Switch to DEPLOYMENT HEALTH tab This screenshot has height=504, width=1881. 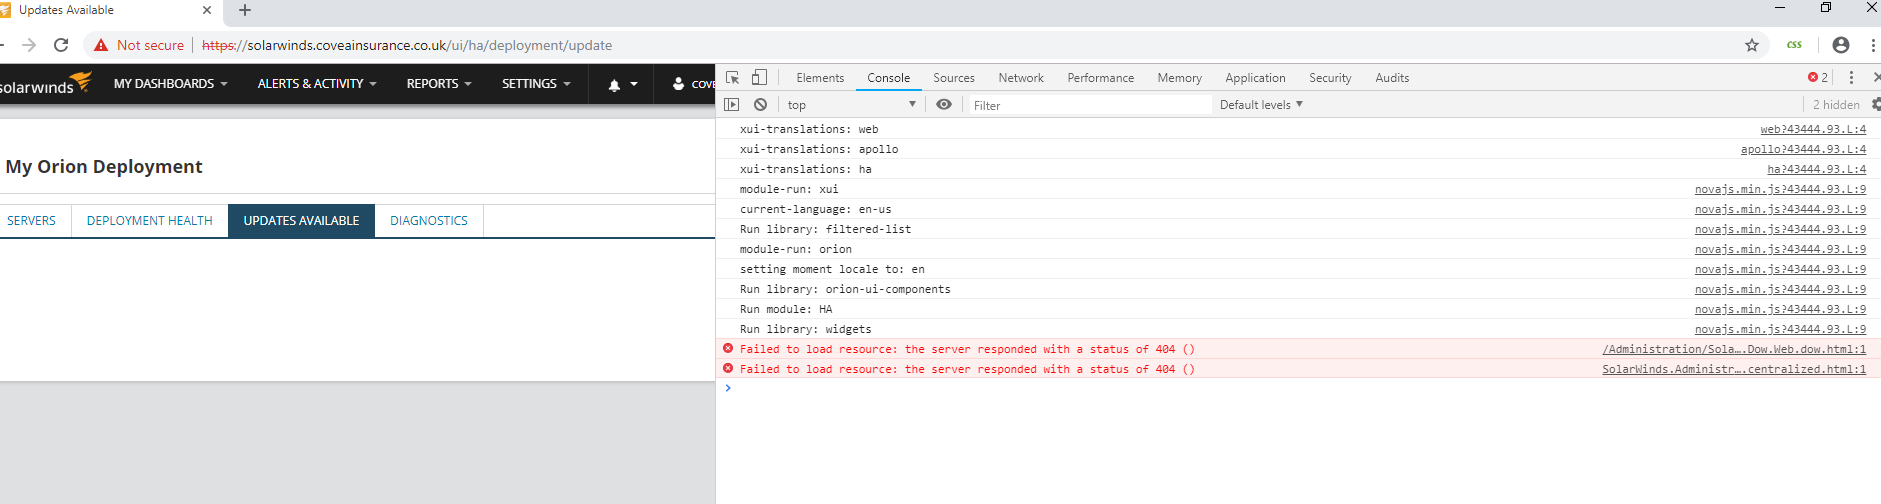click(150, 221)
